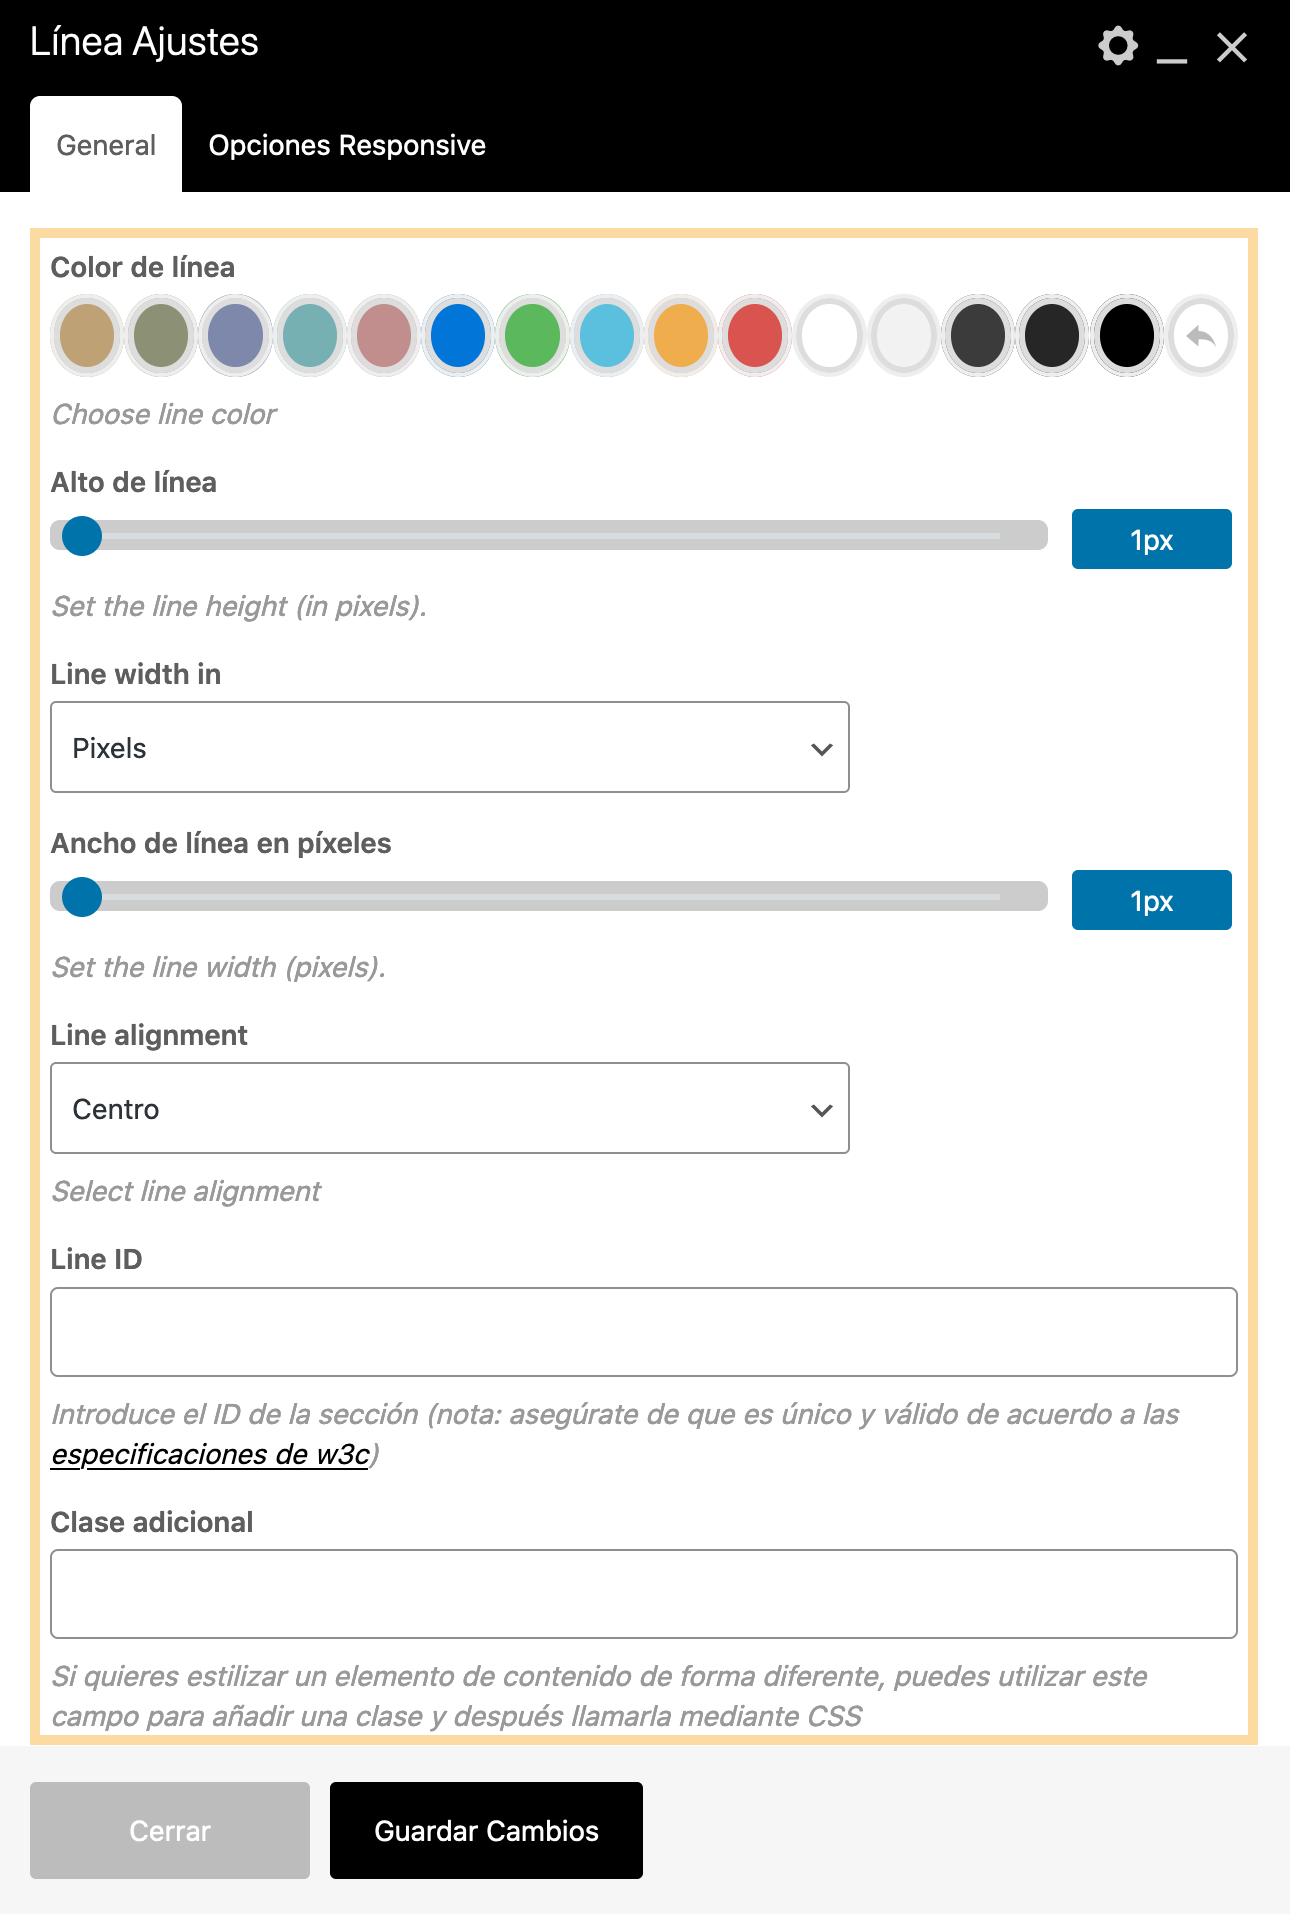
Task: Select the black line color swatch
Action: 1127,336
